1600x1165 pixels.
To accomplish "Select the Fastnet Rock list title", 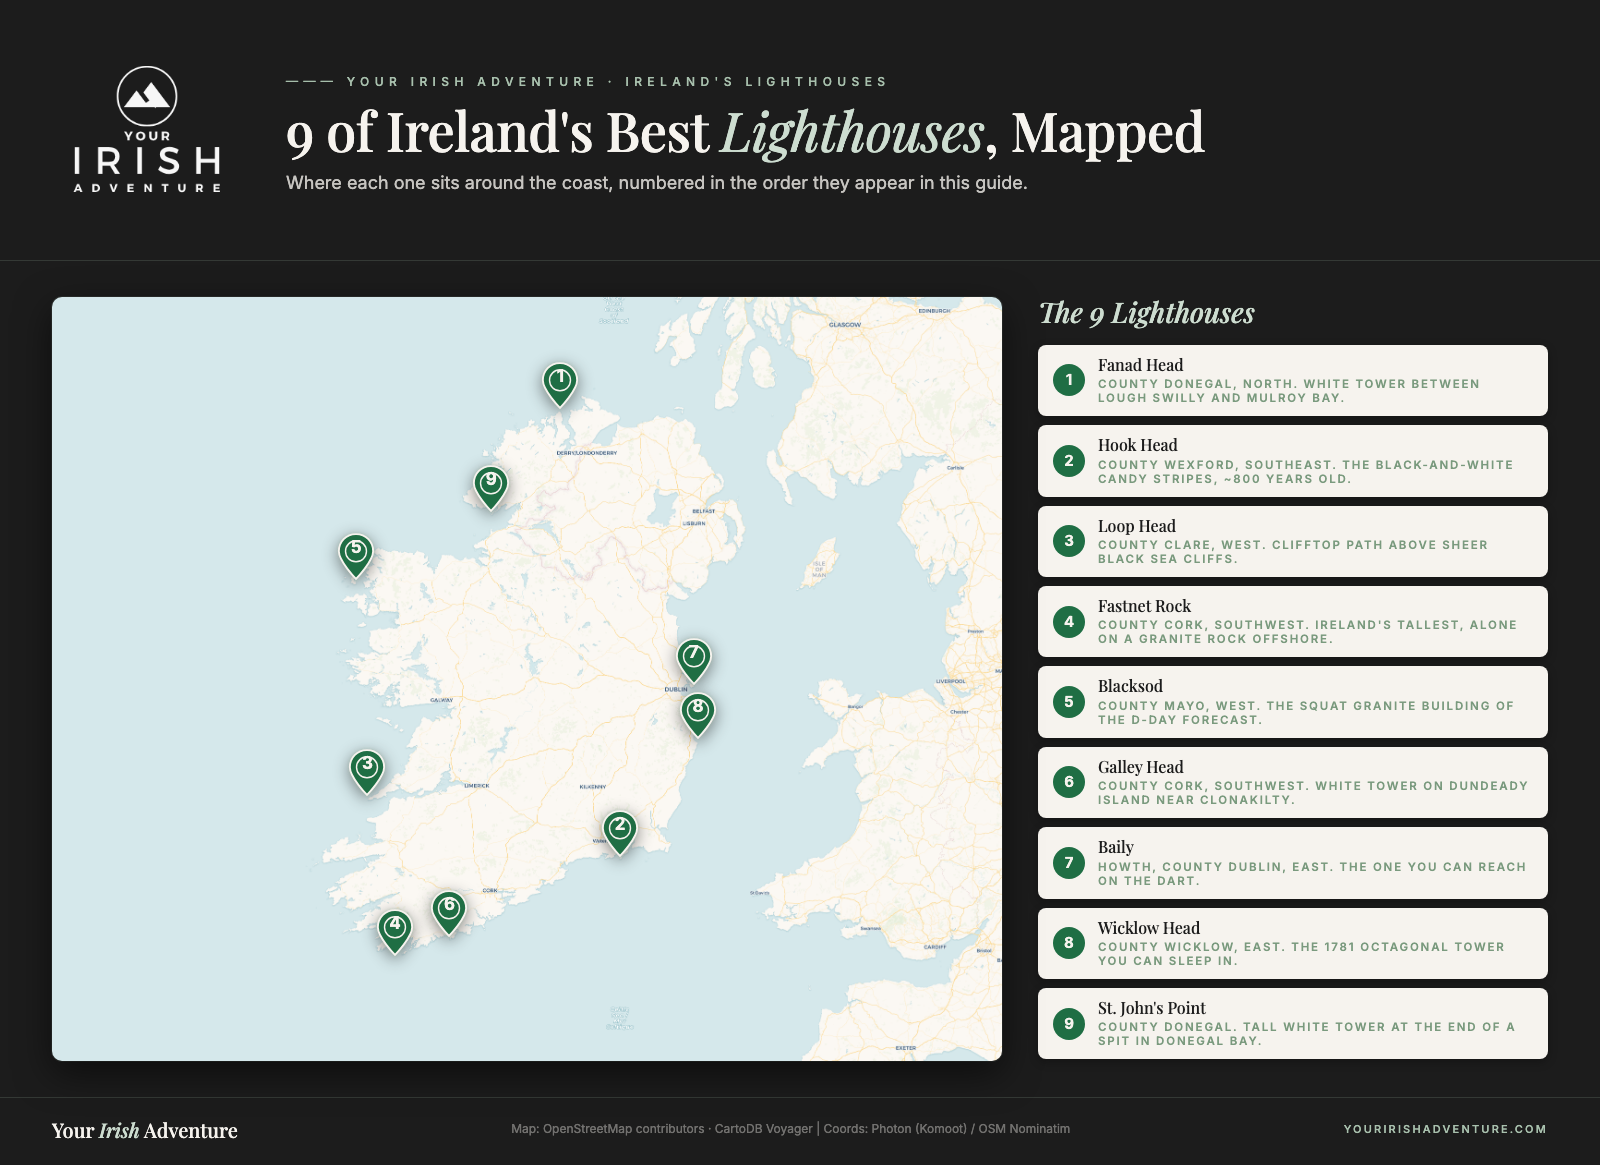I will tap(1144, 606).
